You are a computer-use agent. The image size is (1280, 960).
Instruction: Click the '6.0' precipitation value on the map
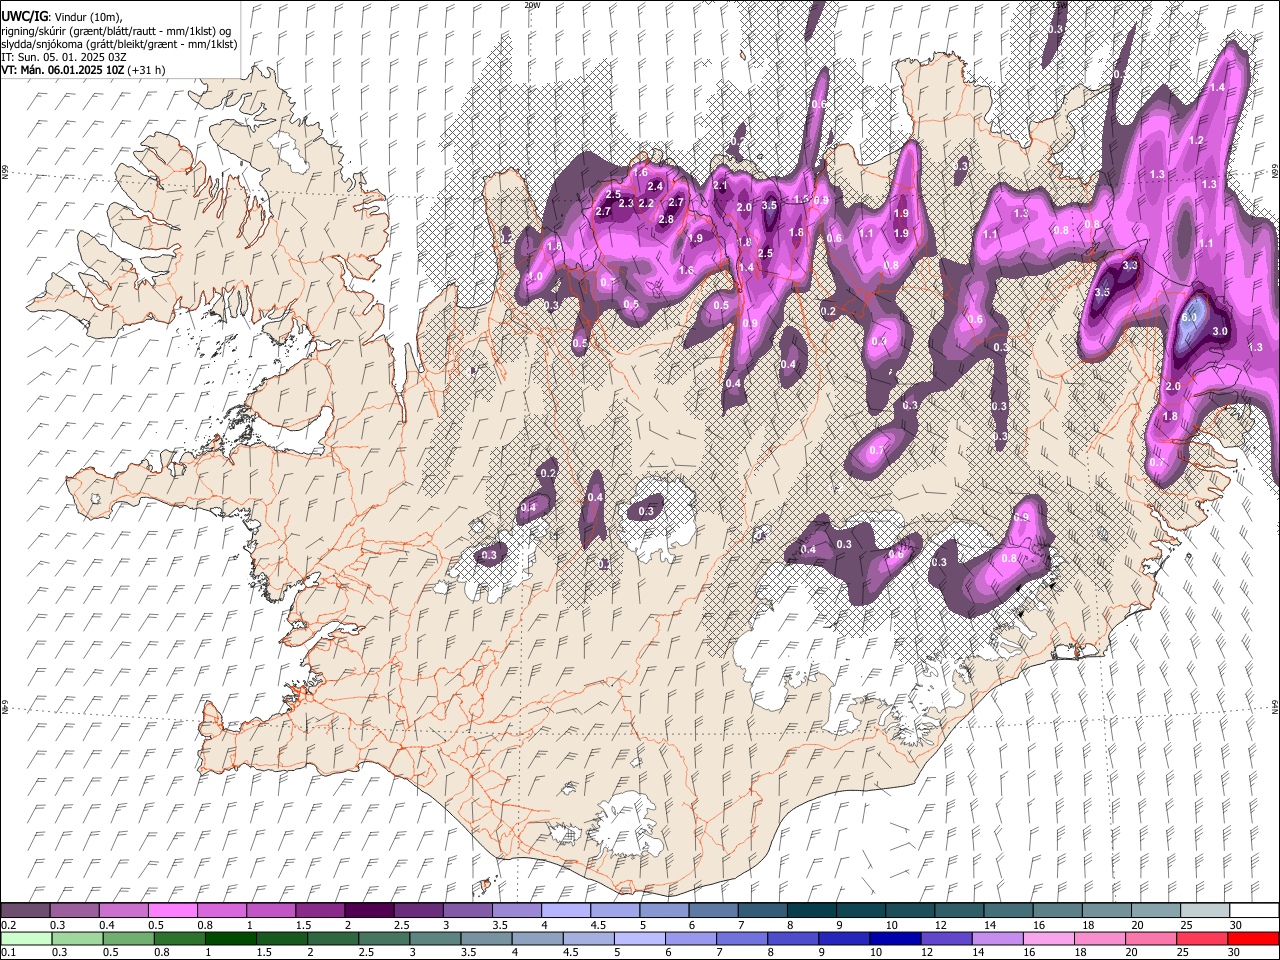[1189, 317]
